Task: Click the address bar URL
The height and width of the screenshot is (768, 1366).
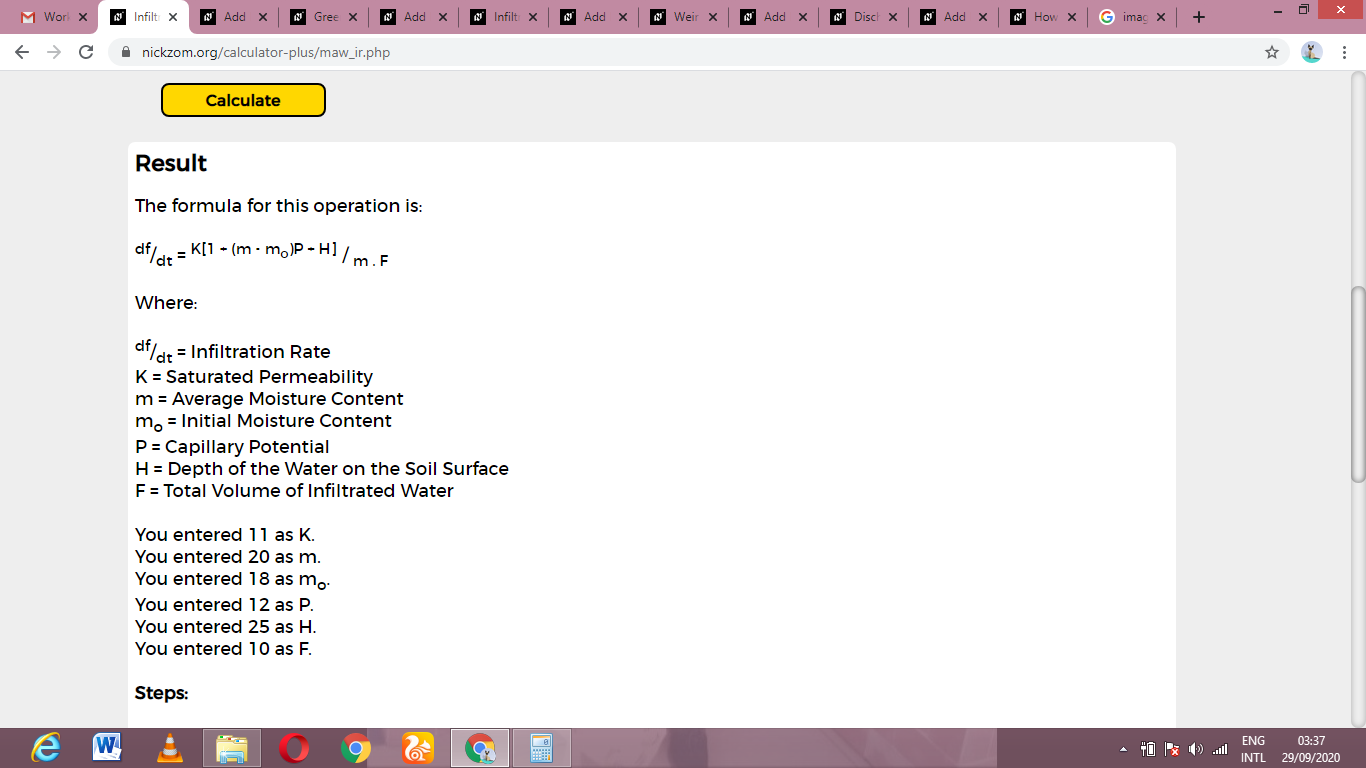Action: tap(266, 52)
